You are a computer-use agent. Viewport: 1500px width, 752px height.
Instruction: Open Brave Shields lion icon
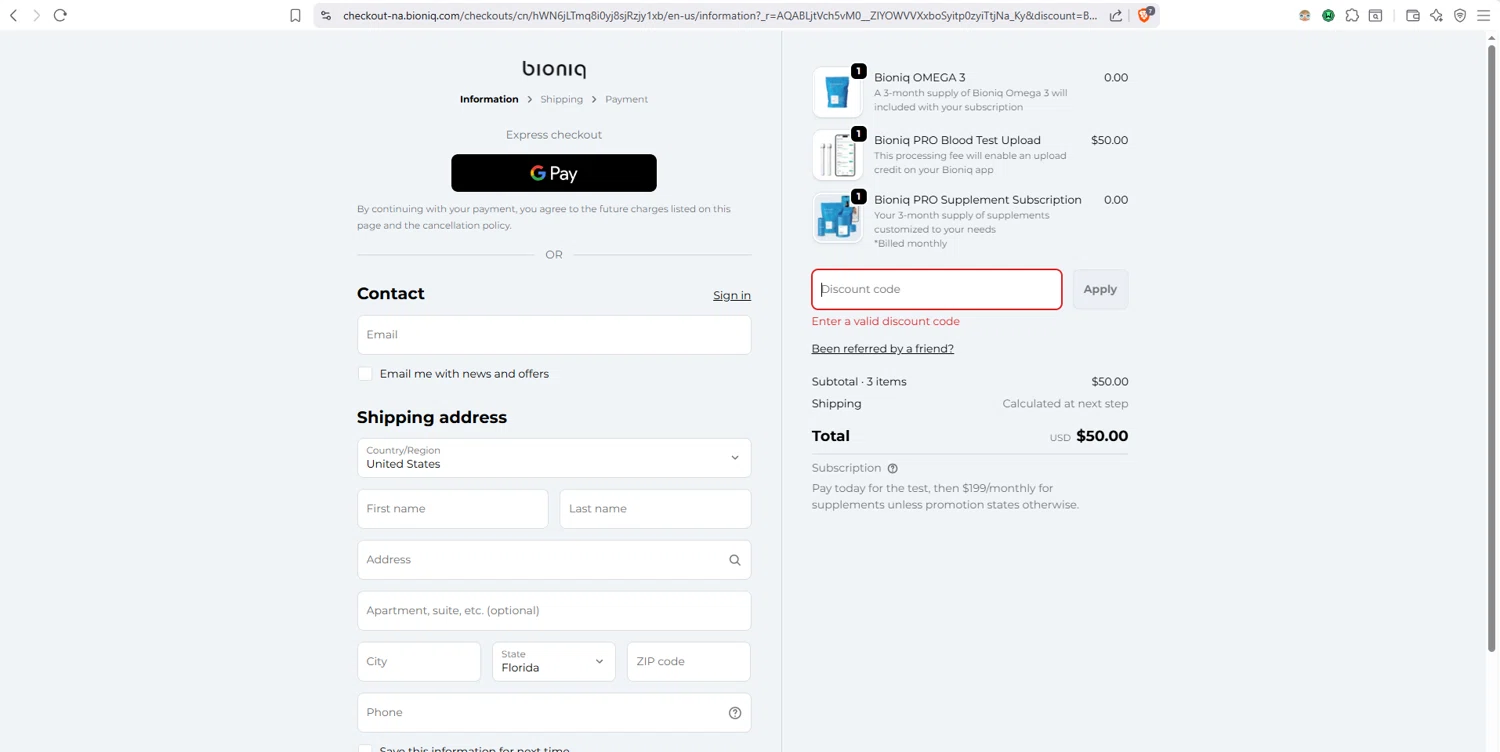(x=1146, y=14)
